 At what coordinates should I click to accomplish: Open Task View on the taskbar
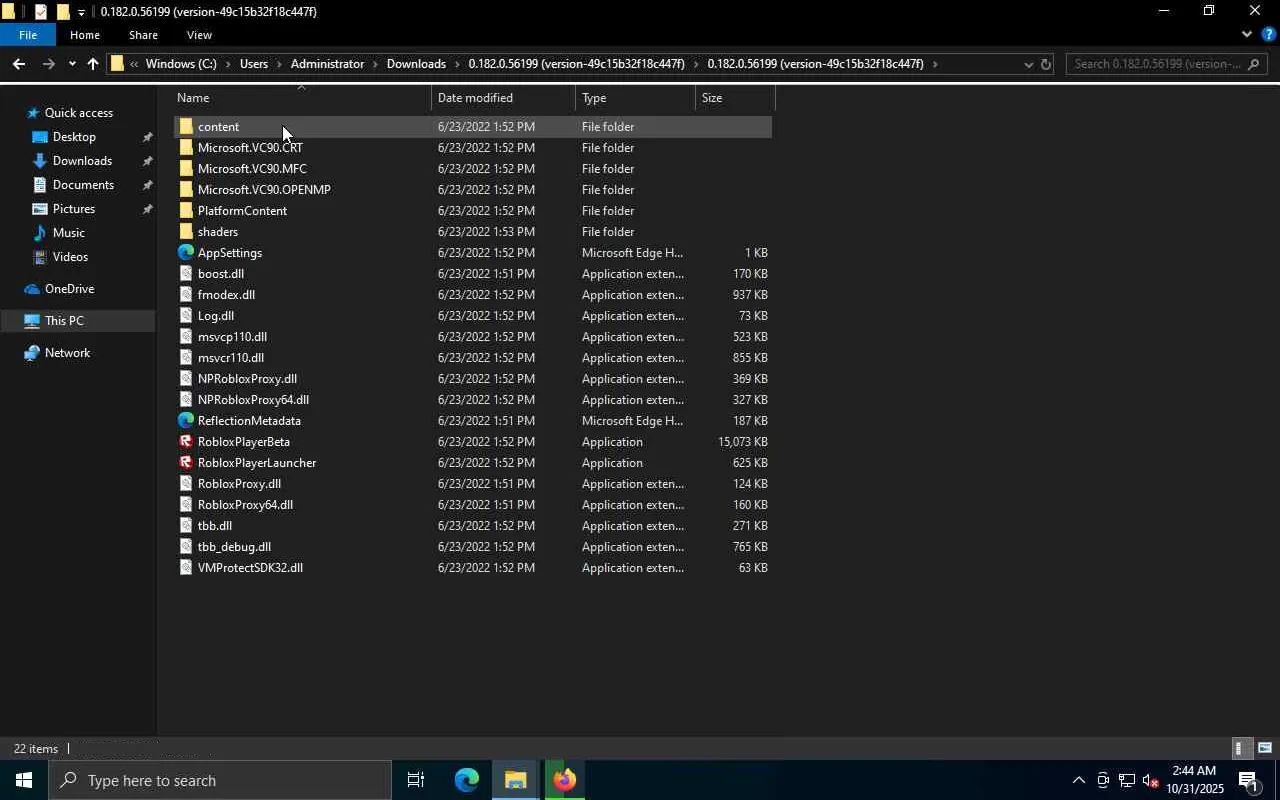pyautogui.click(x=416, y=780)
